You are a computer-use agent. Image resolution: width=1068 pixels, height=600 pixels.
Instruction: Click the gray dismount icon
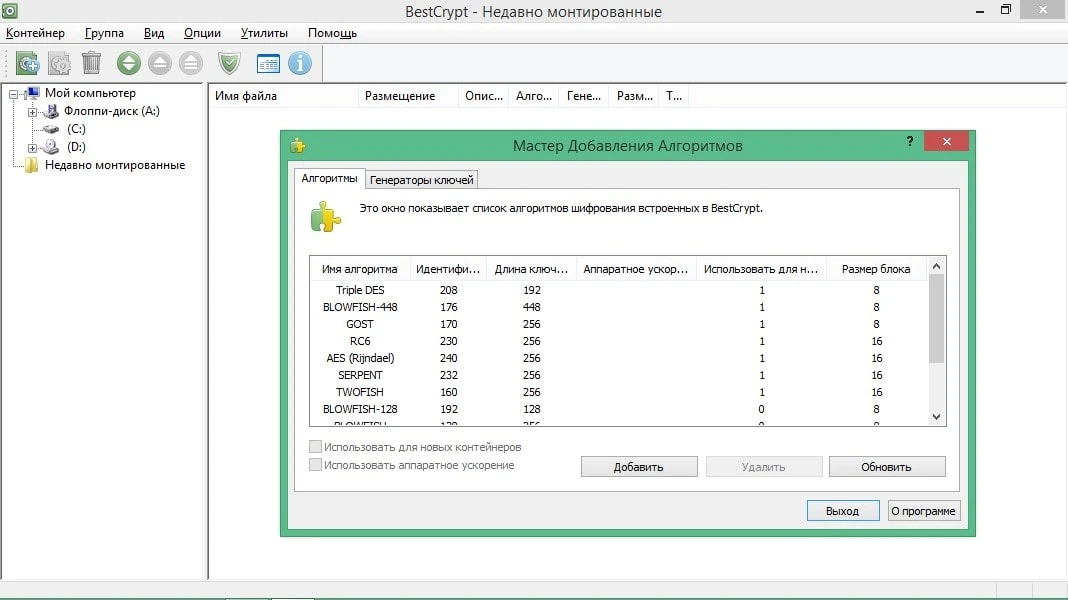click(x=160, y=63)
